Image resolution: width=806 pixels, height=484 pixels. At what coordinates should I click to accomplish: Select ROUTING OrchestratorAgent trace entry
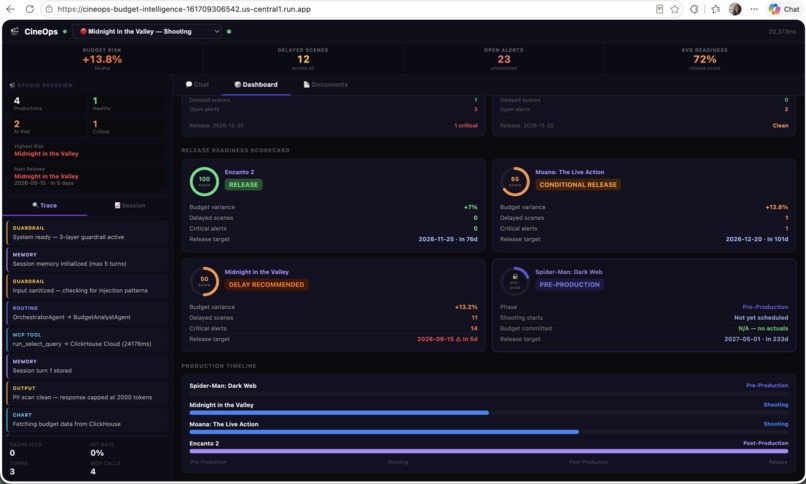coord(87,313)
